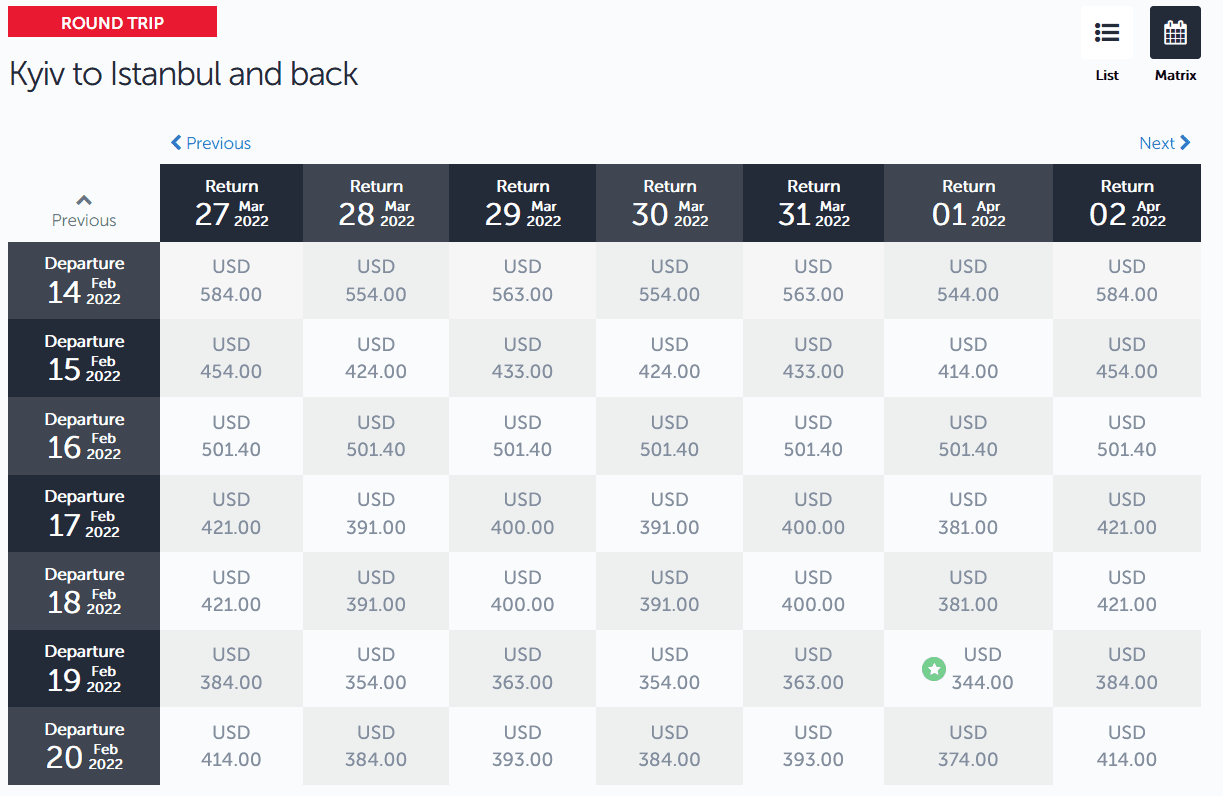Go to Next return dates

1165,143
